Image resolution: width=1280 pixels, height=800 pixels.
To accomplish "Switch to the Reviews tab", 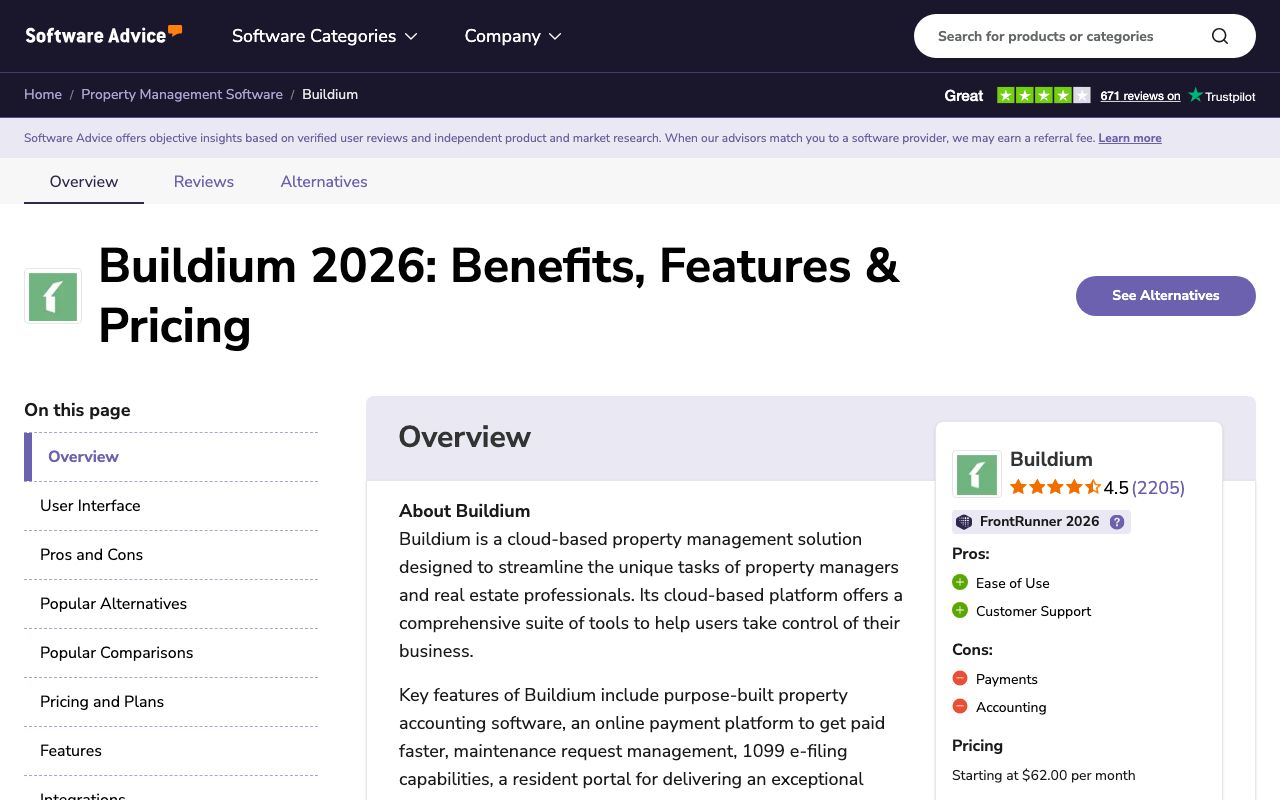I will click(x=204, y=181).
